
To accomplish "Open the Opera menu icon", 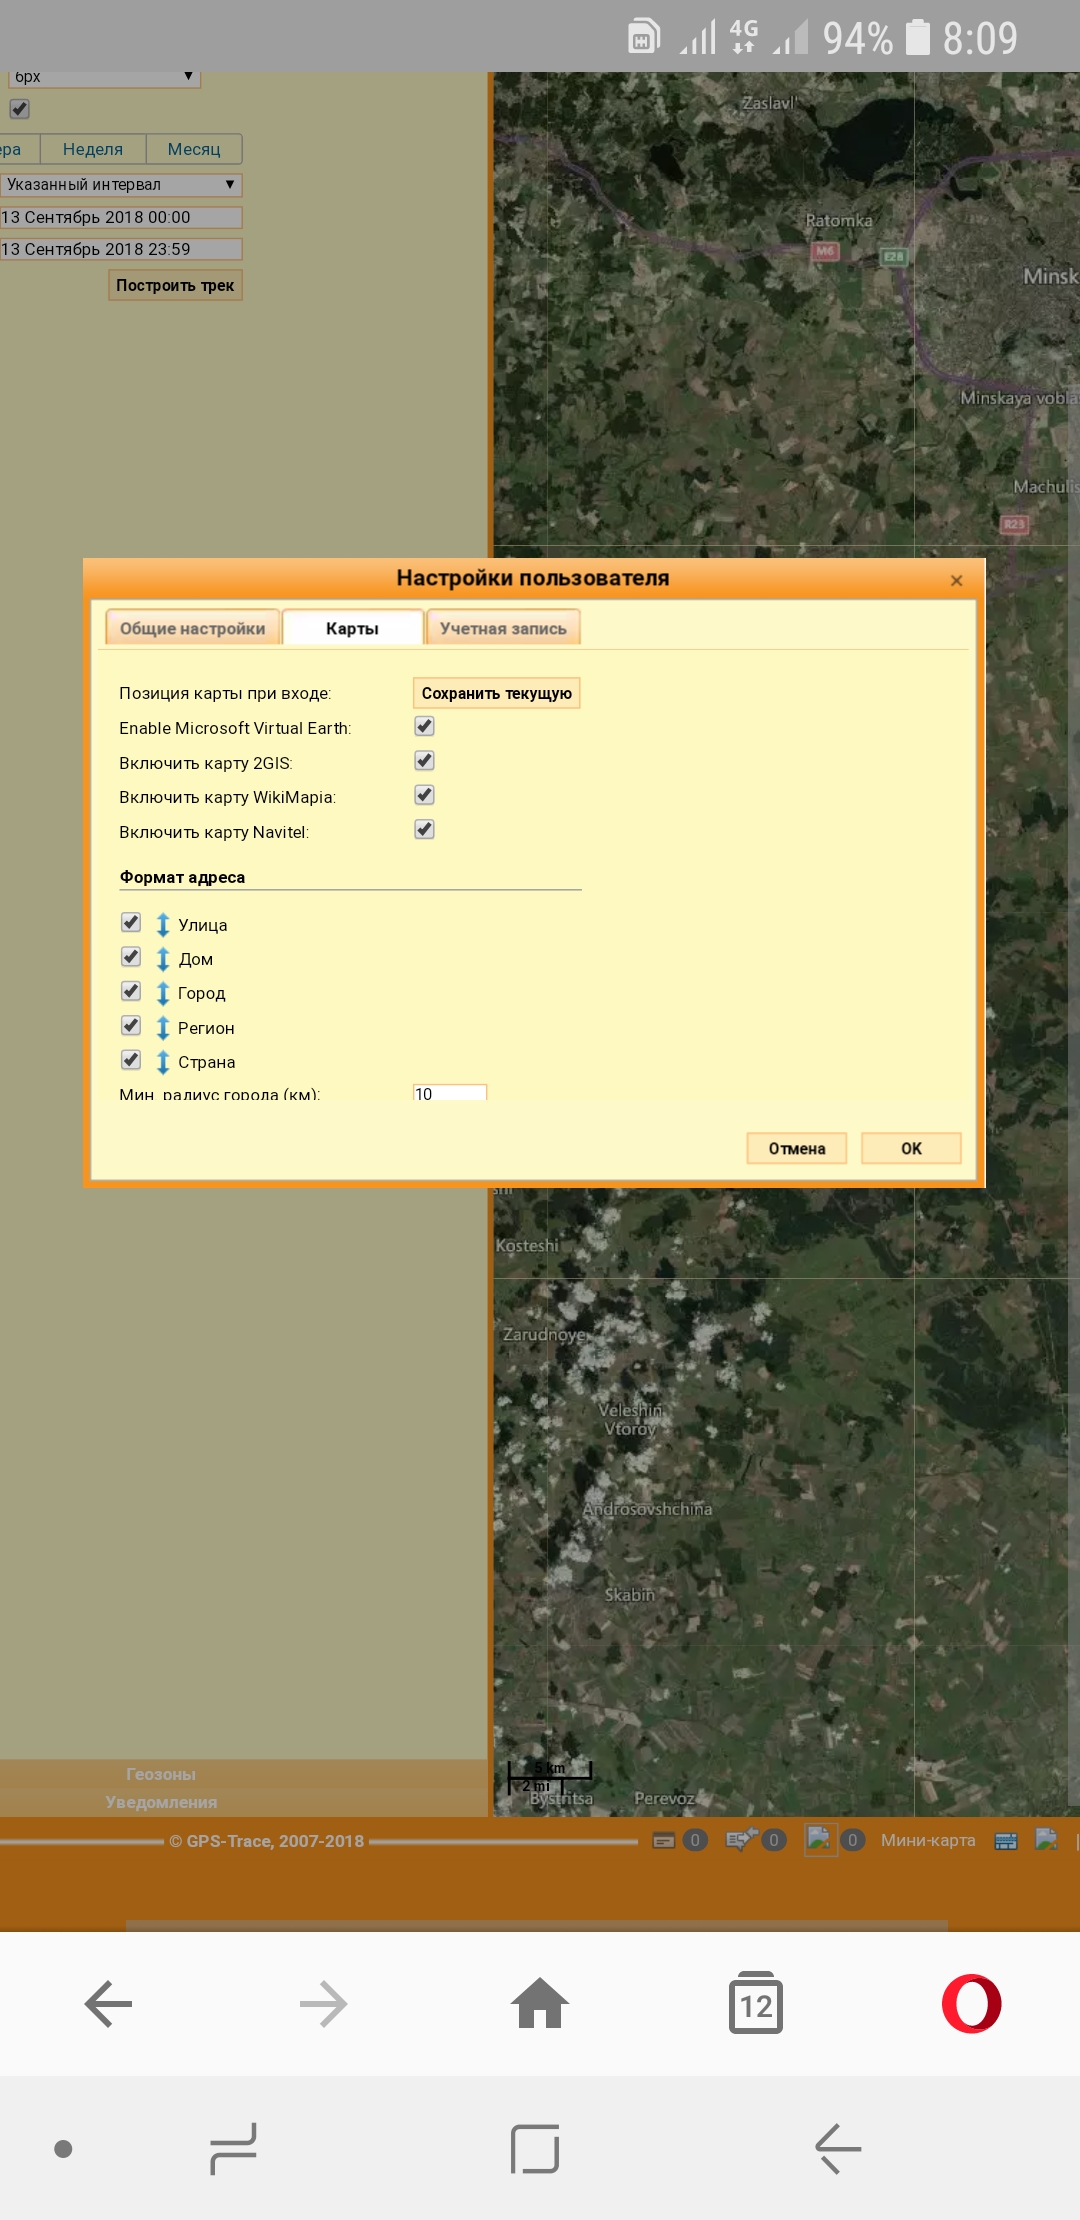I will coord(971,2004).
